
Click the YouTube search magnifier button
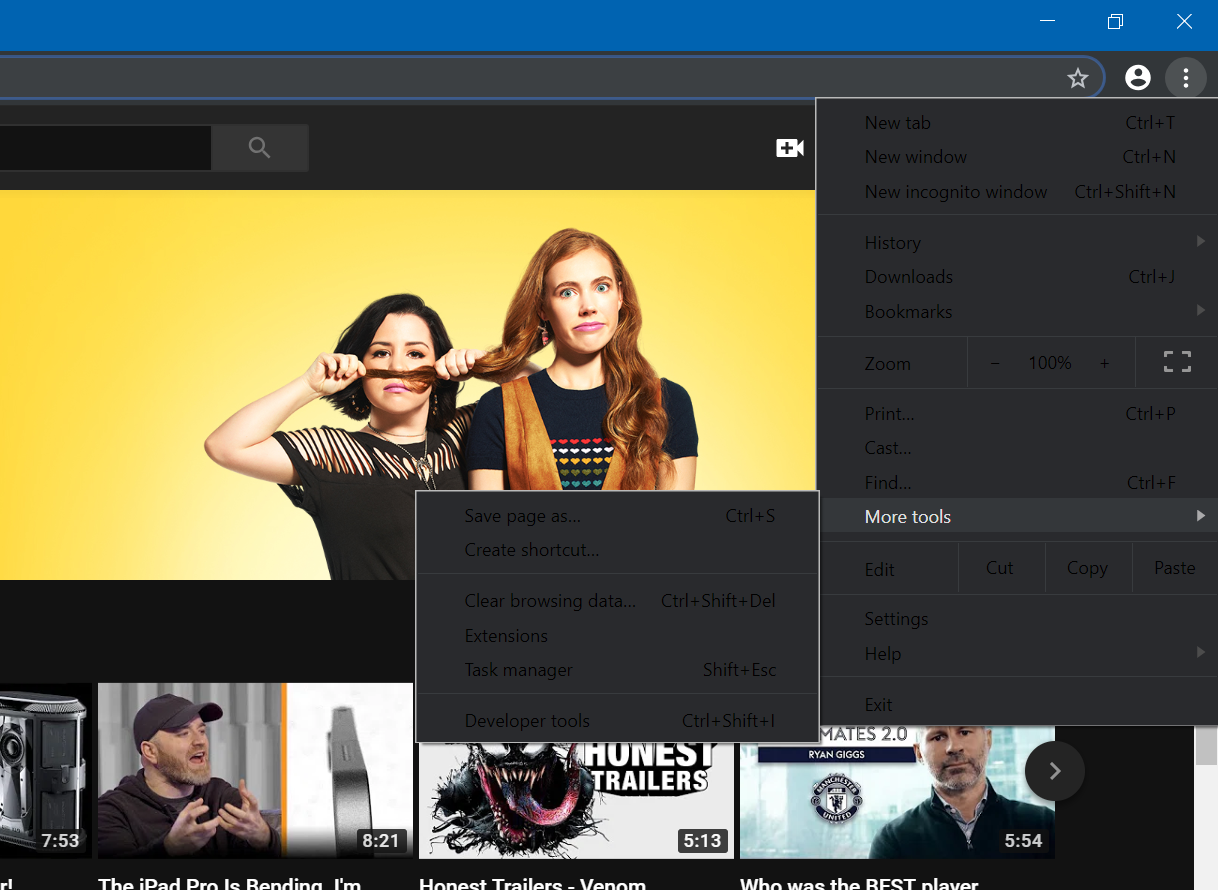pyautogui.click(x=260, y=148)
